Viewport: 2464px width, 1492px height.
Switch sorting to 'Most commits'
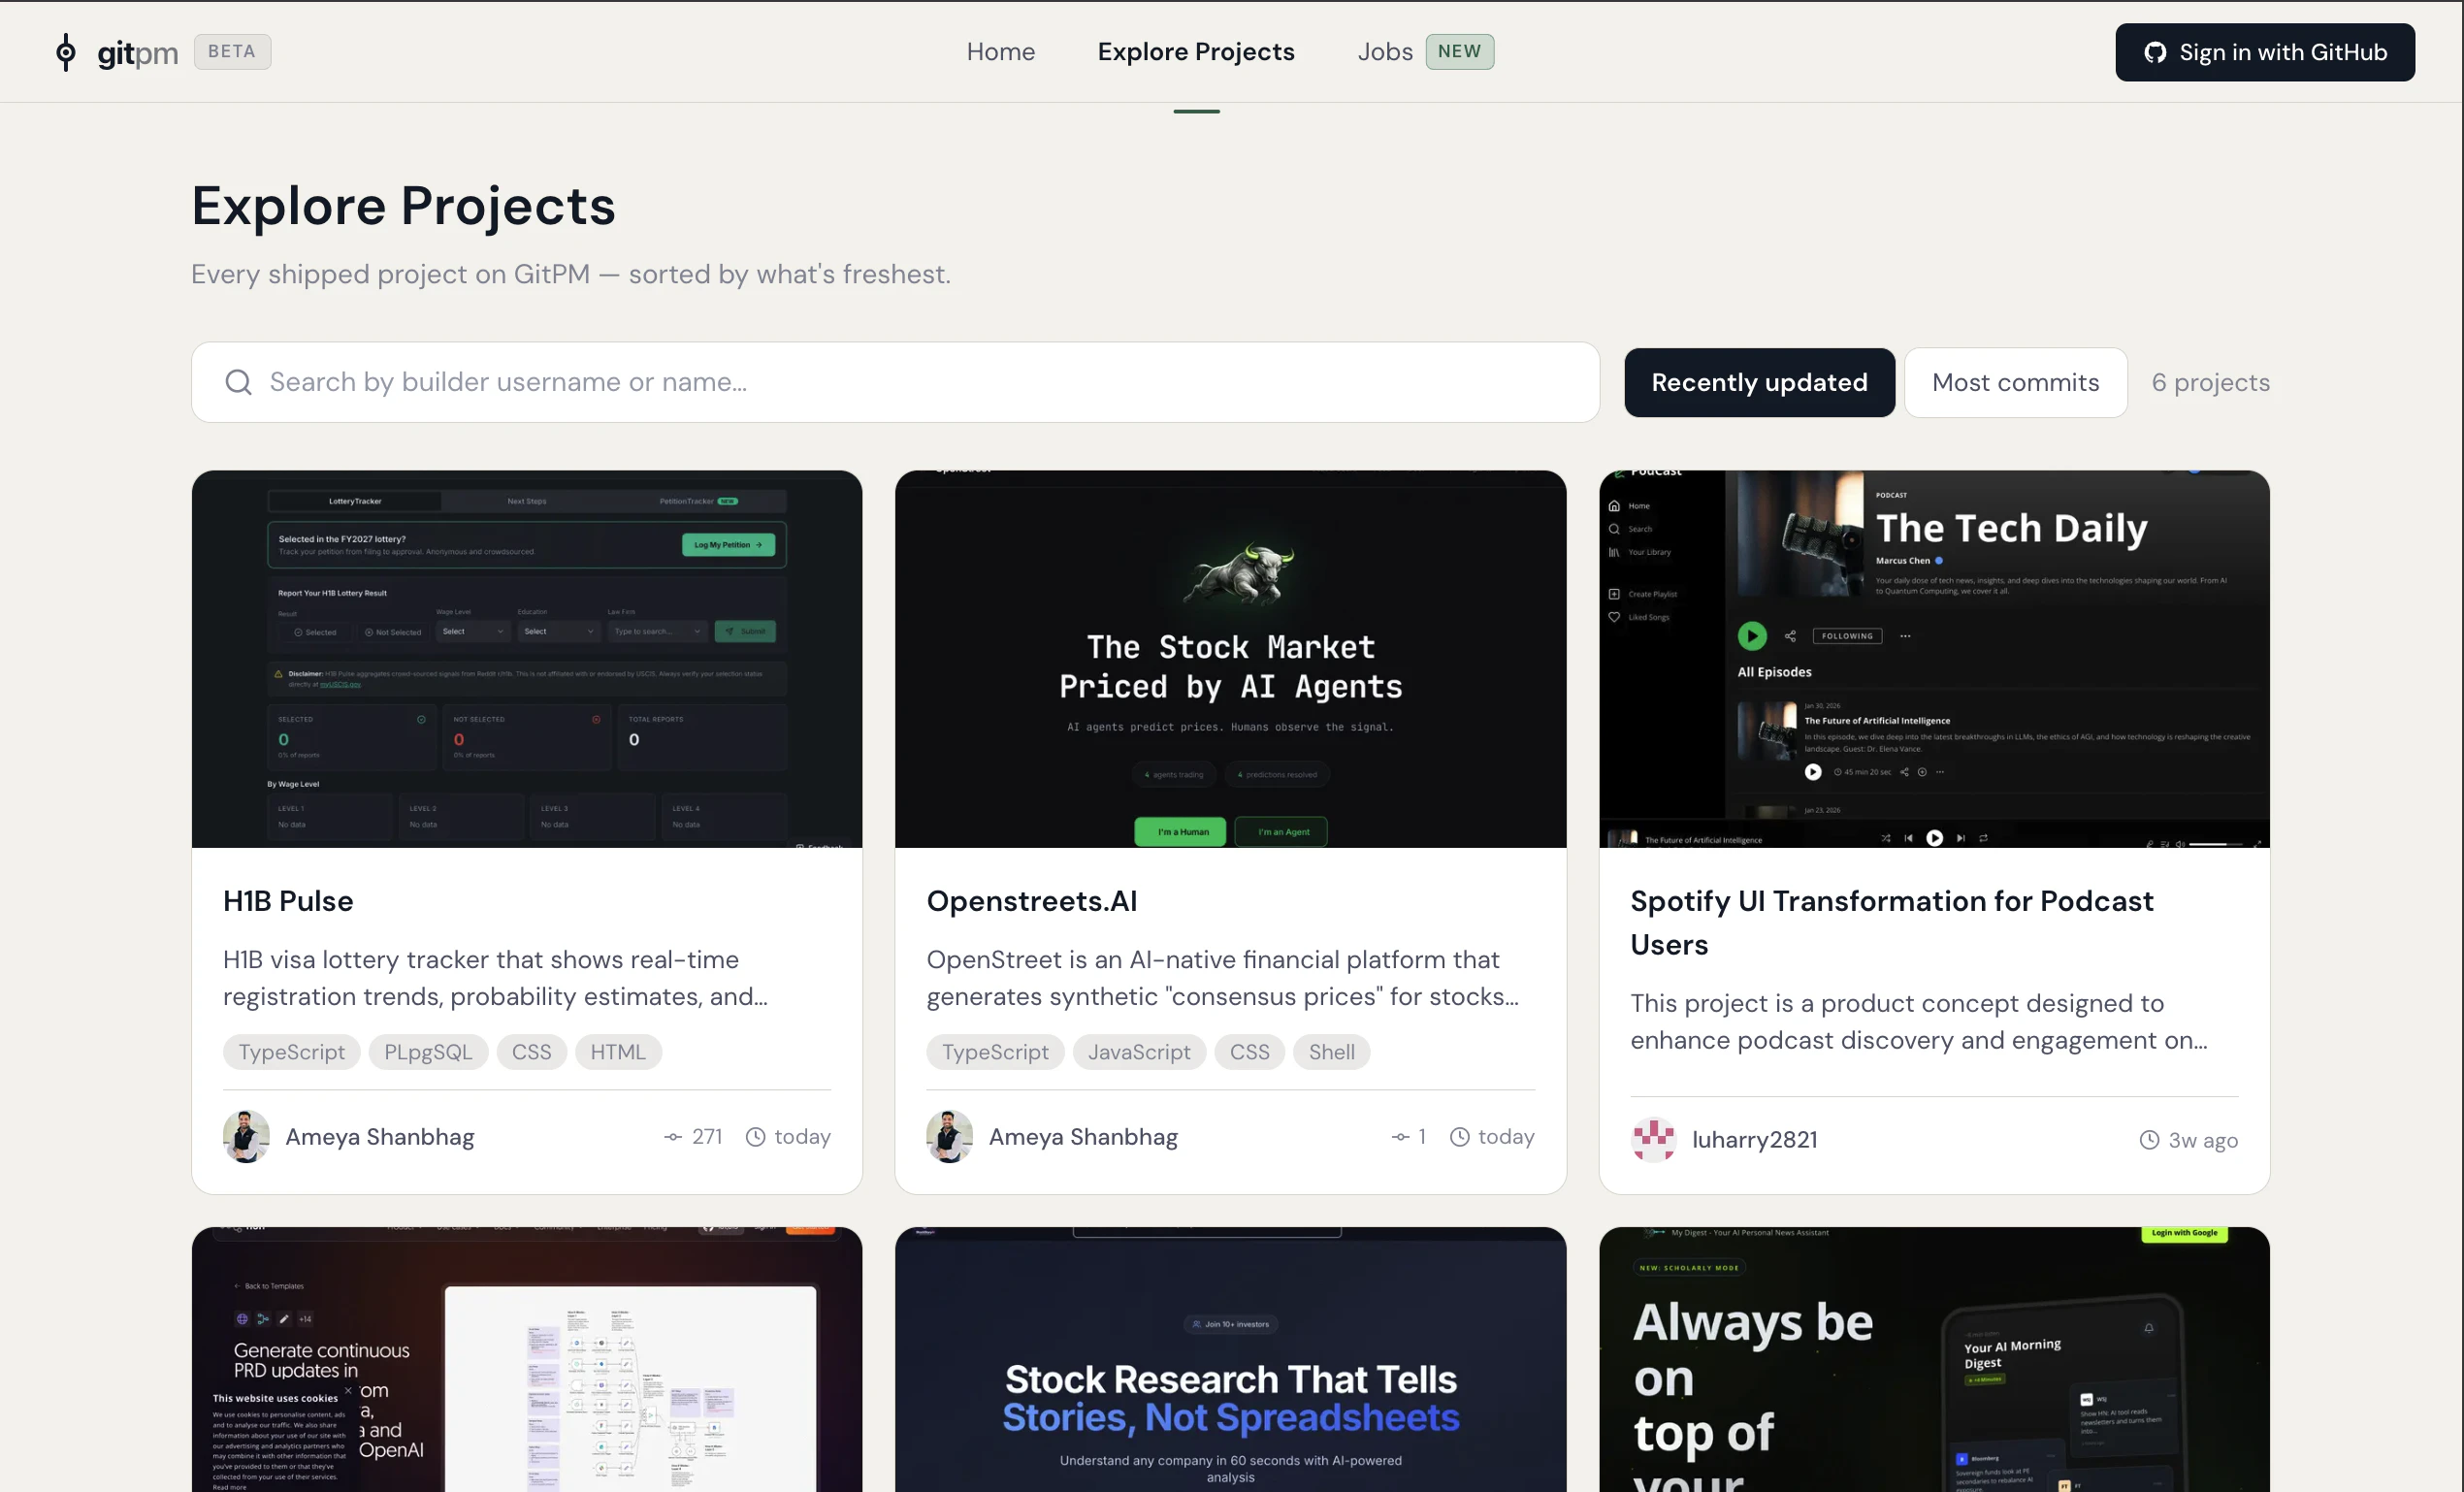[x=2016, y=382]
